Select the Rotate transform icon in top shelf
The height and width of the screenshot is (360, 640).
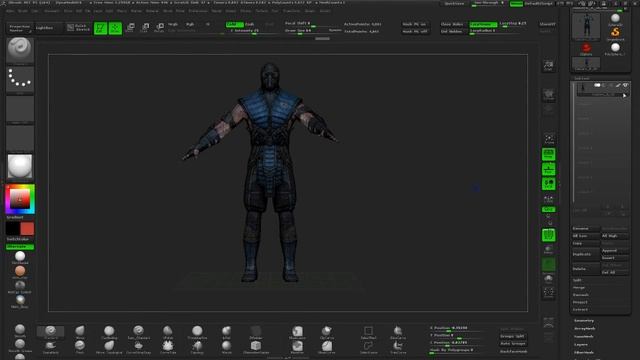tap(160, 28)
